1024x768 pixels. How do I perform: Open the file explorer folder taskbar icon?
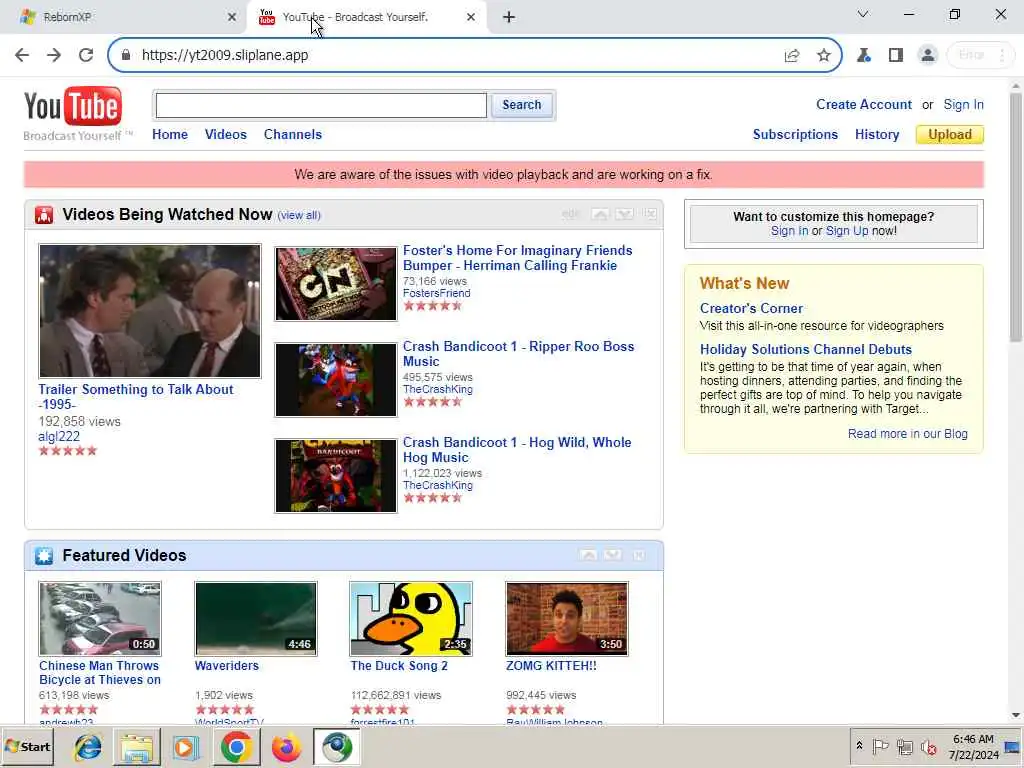point(136,747)
